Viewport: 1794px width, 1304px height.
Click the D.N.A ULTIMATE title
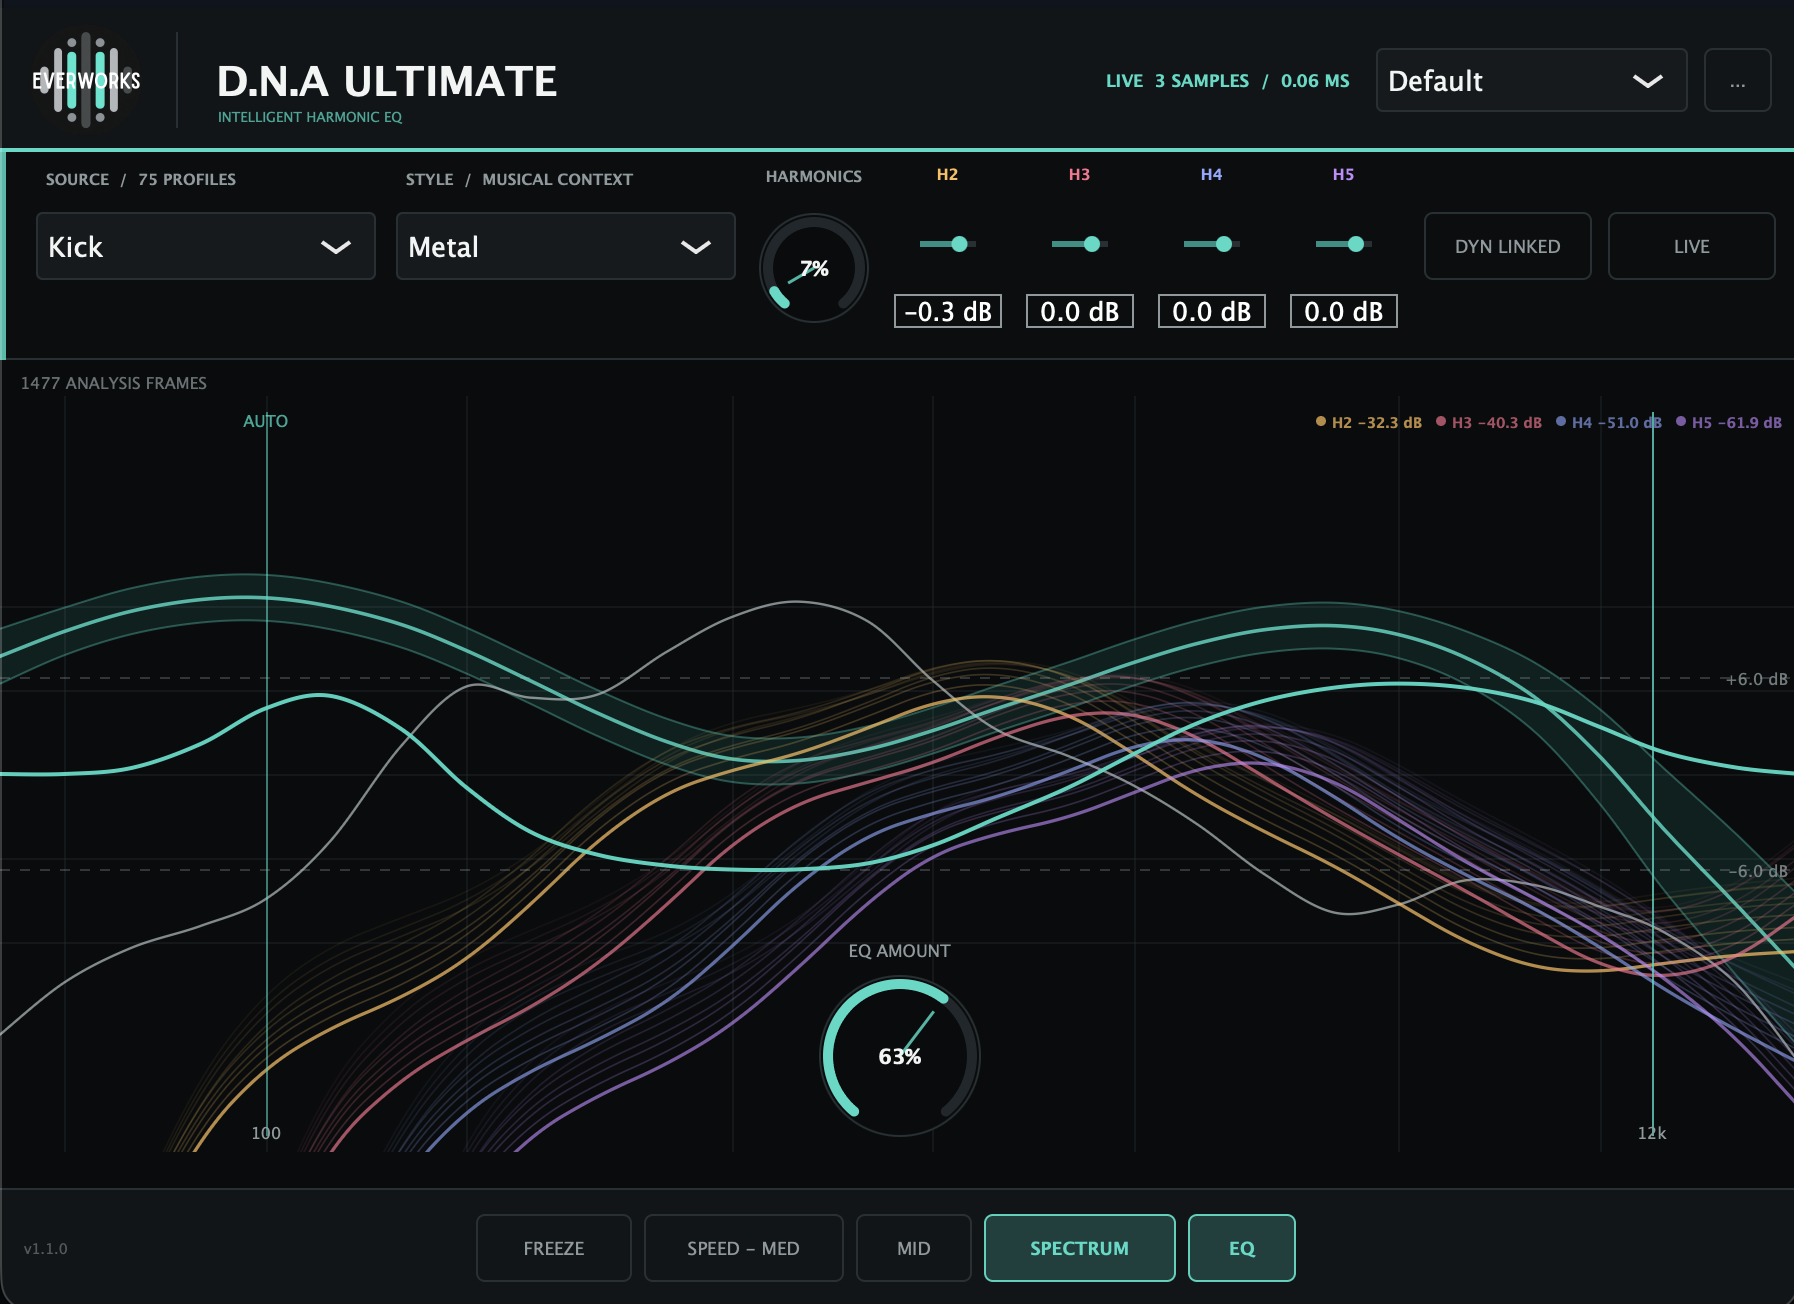pyautogui.click(x=387, y=81)
